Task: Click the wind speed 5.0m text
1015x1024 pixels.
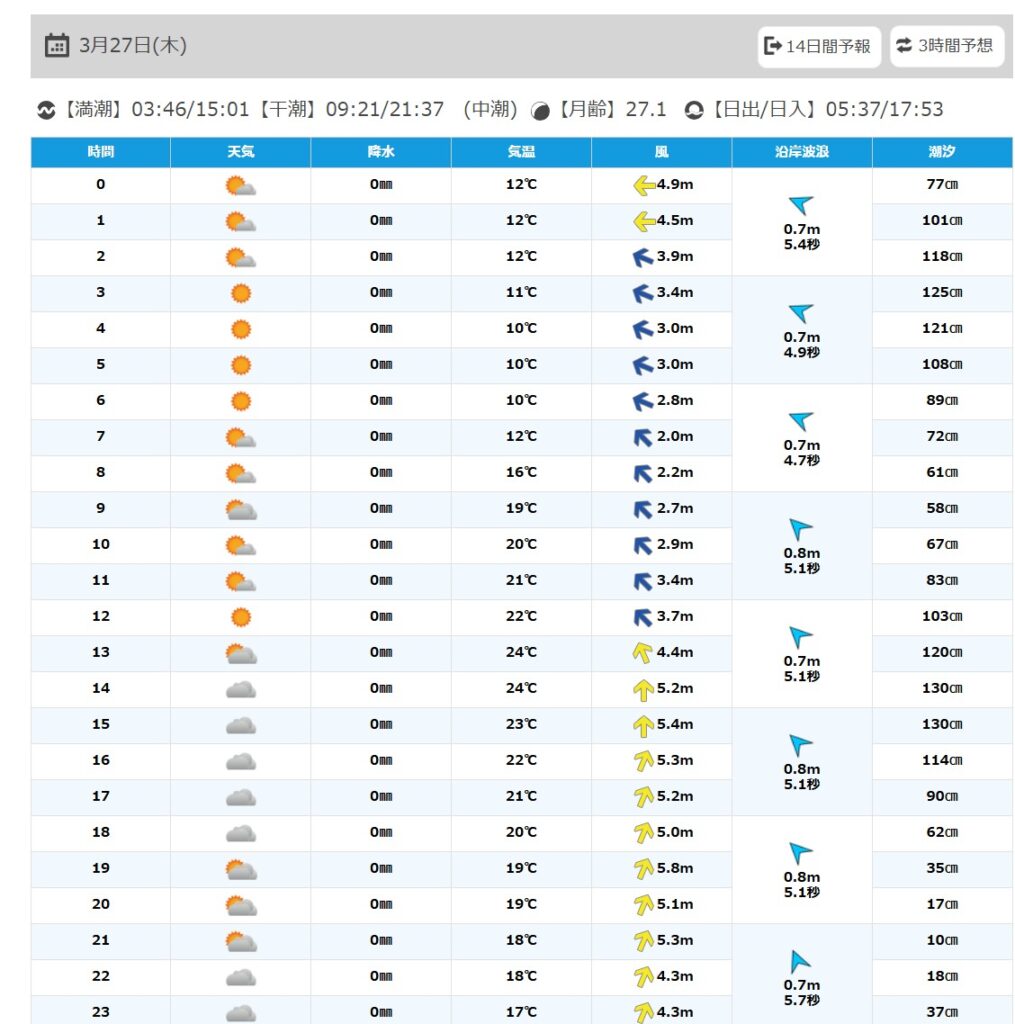Action: (x=675, y=833)
